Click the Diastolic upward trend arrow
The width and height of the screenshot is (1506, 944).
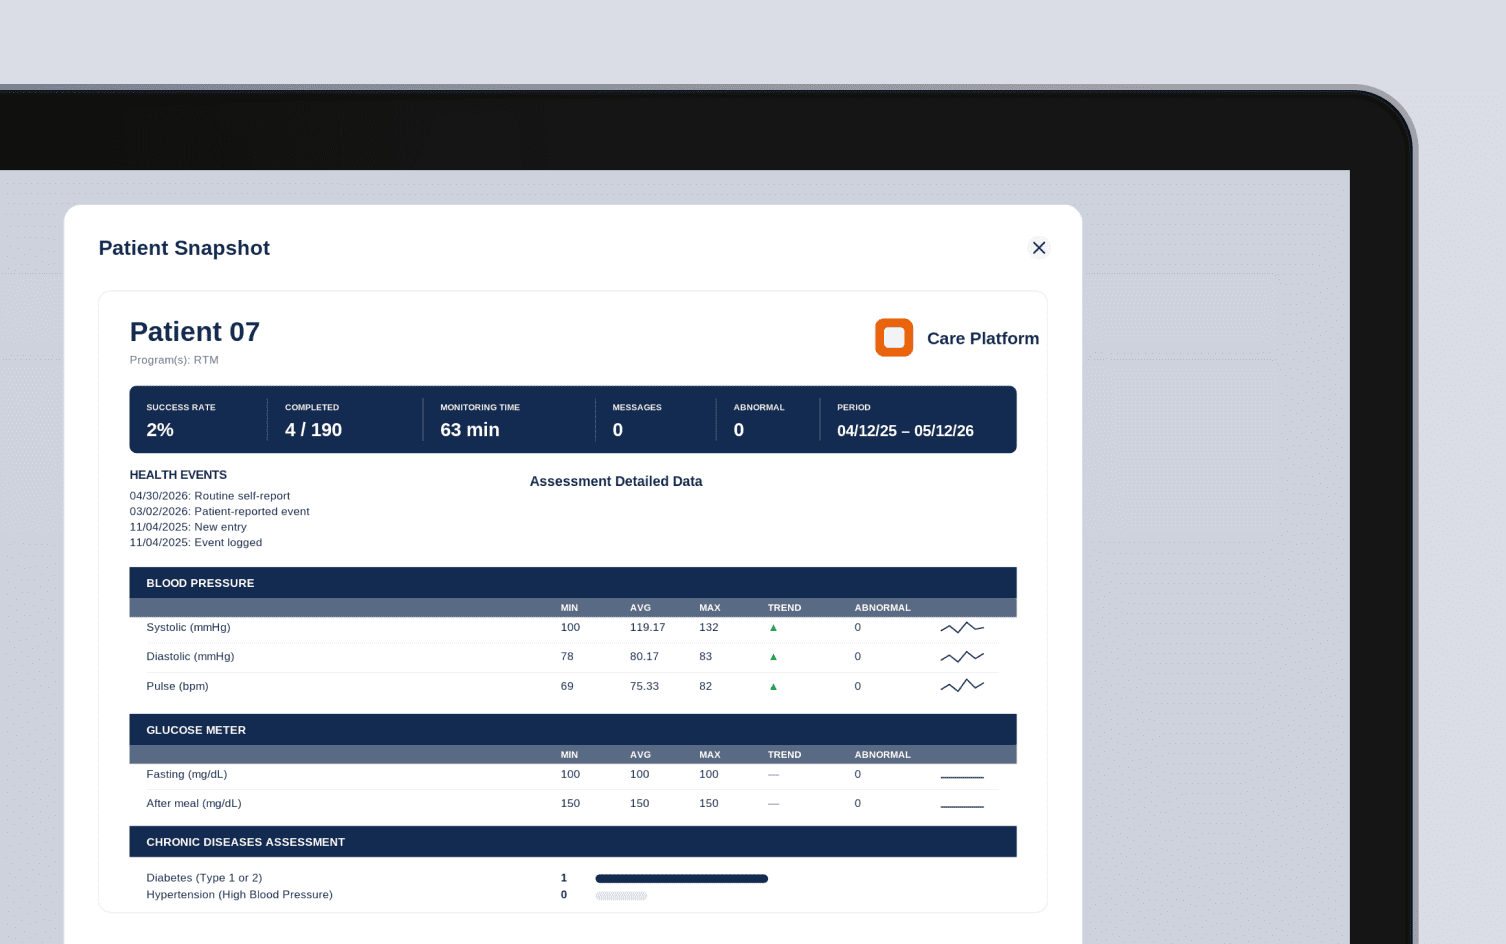pos(773,657)
